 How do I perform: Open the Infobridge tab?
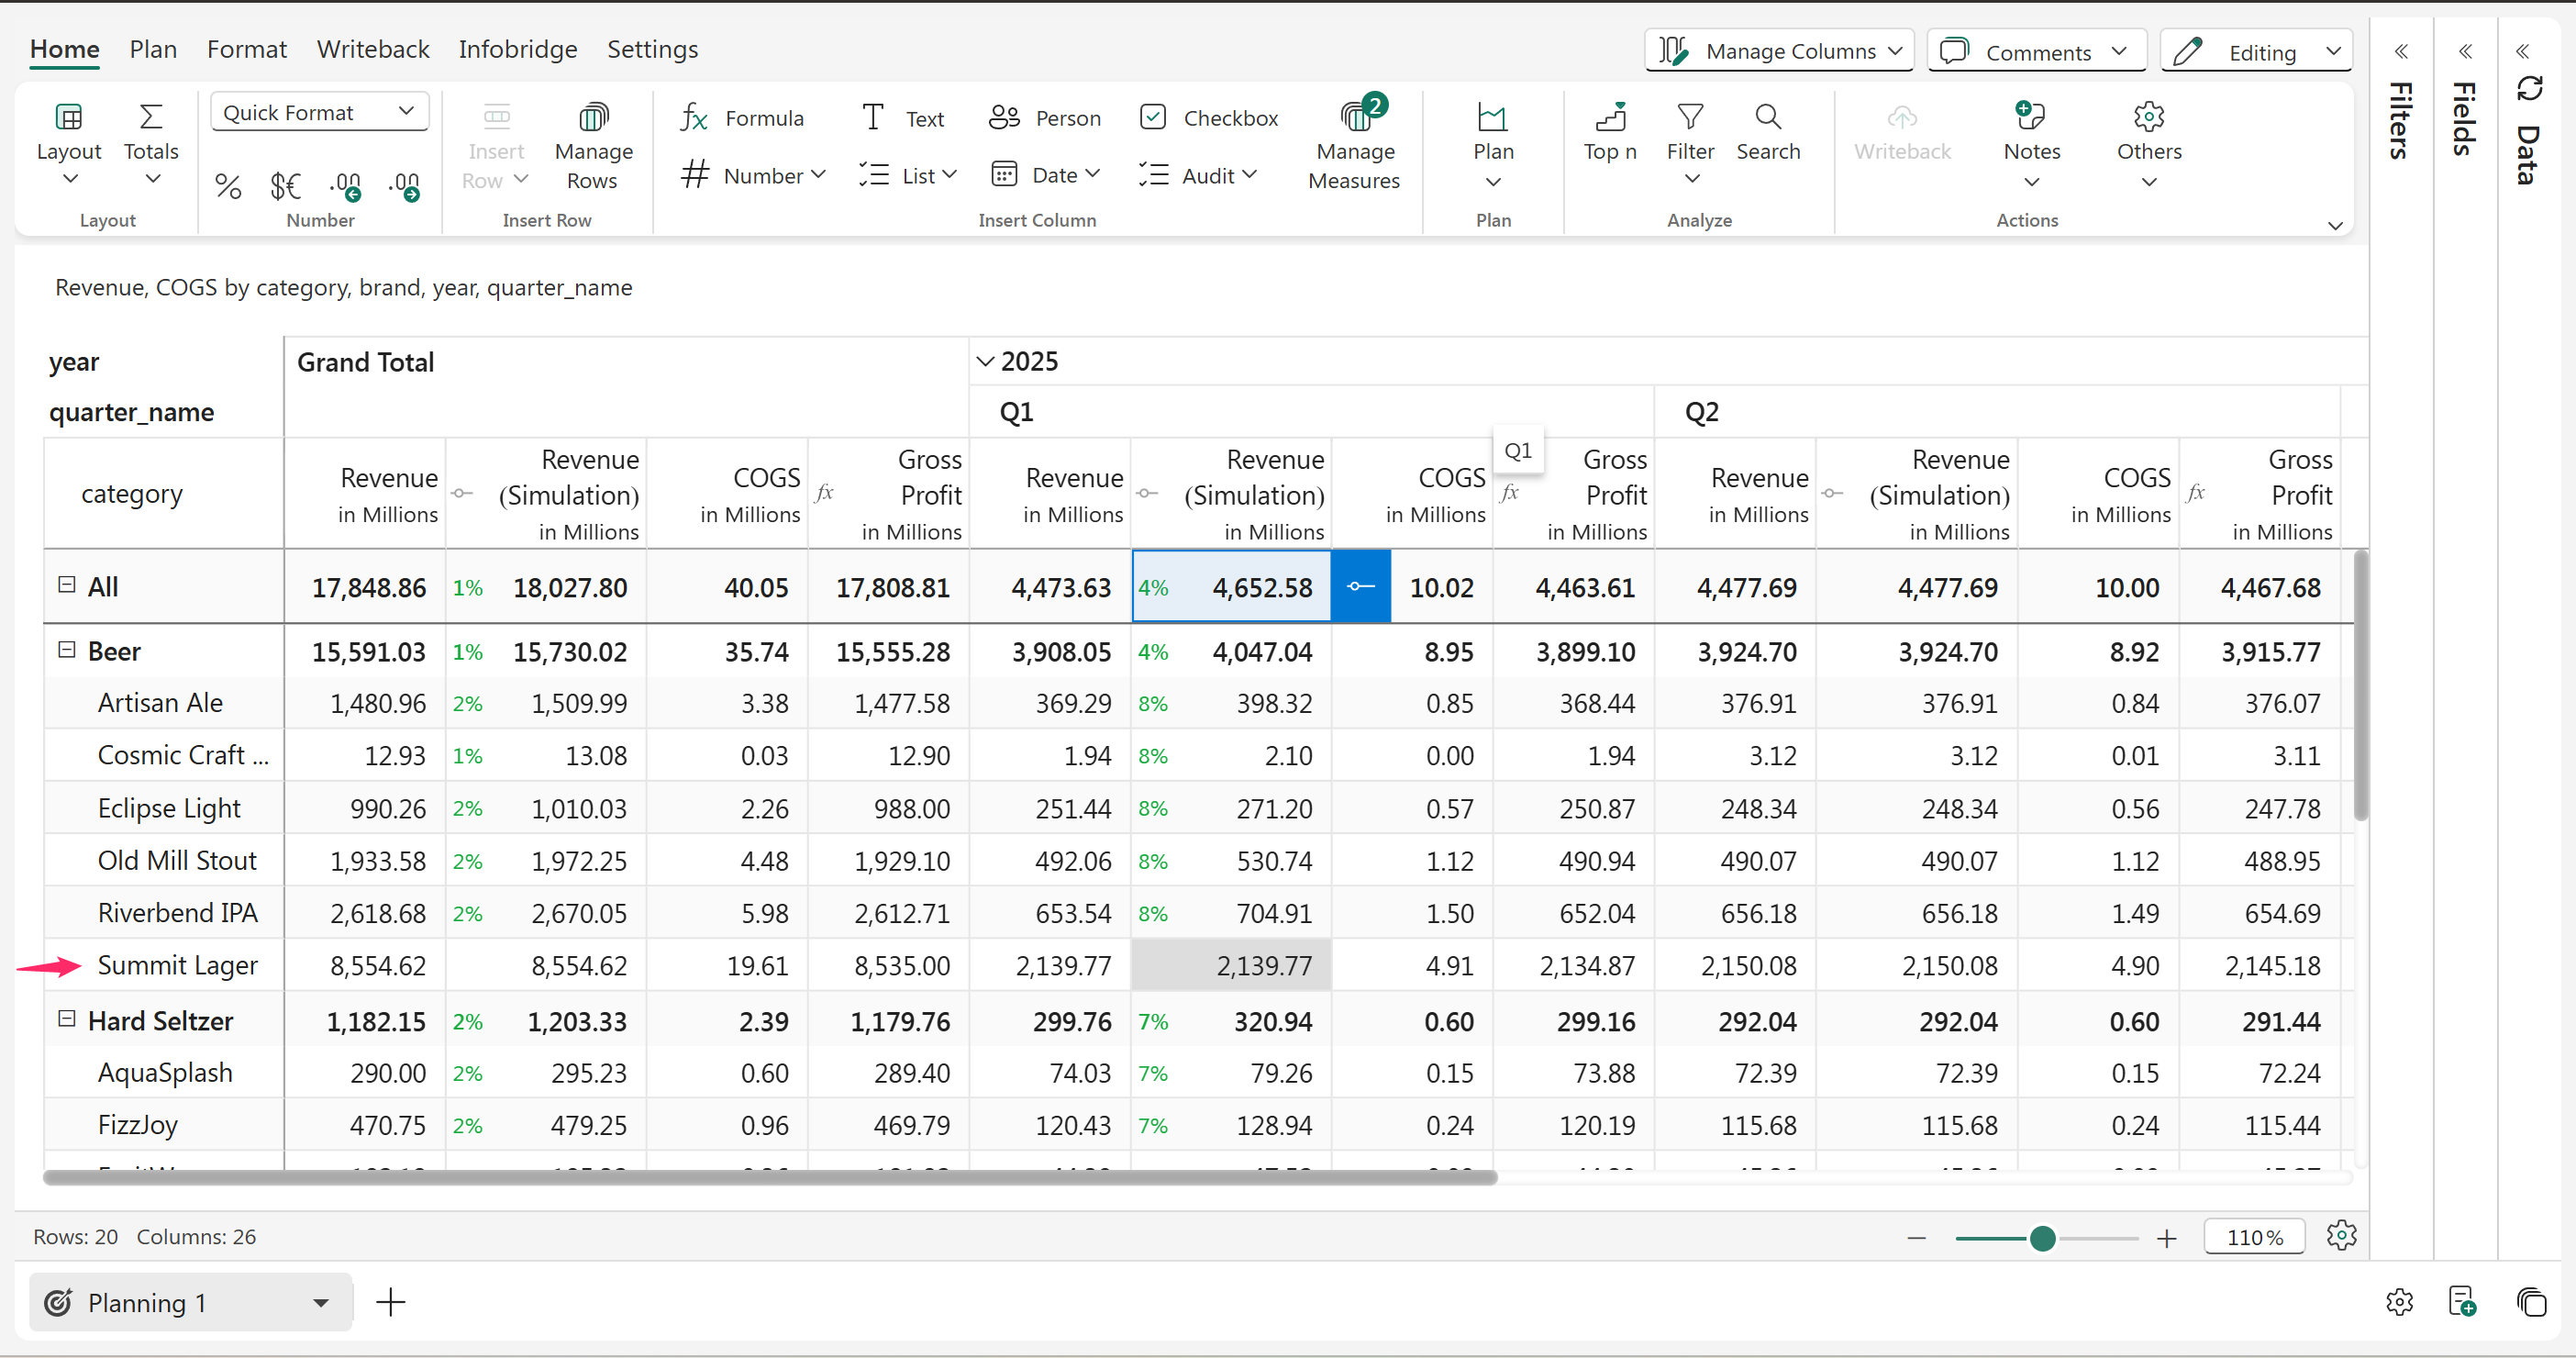[517, 49]
